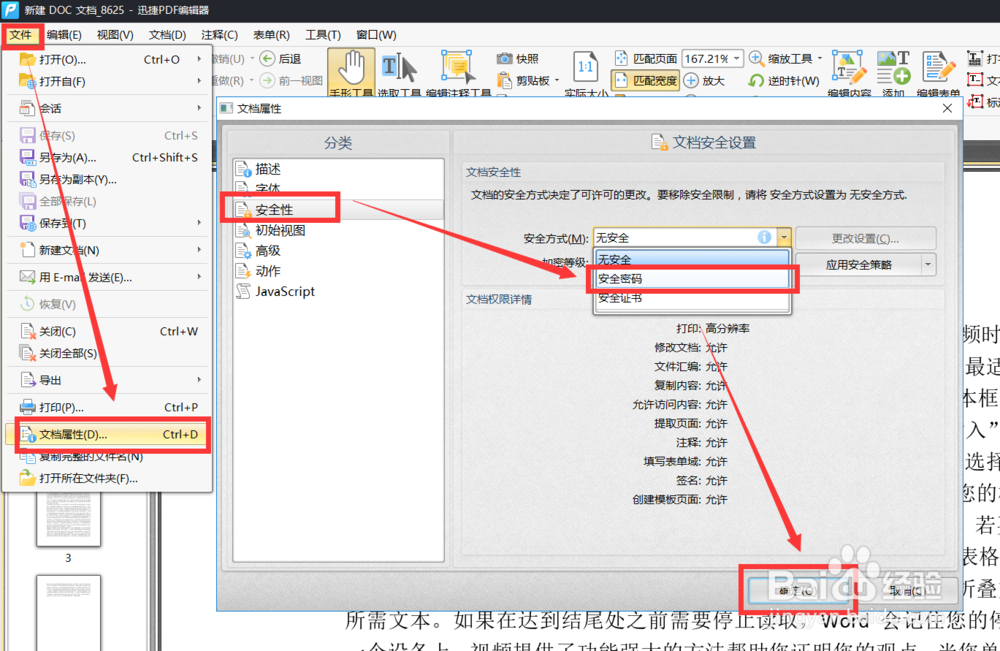Choose Save Copy As (另存为副本)

107,179
